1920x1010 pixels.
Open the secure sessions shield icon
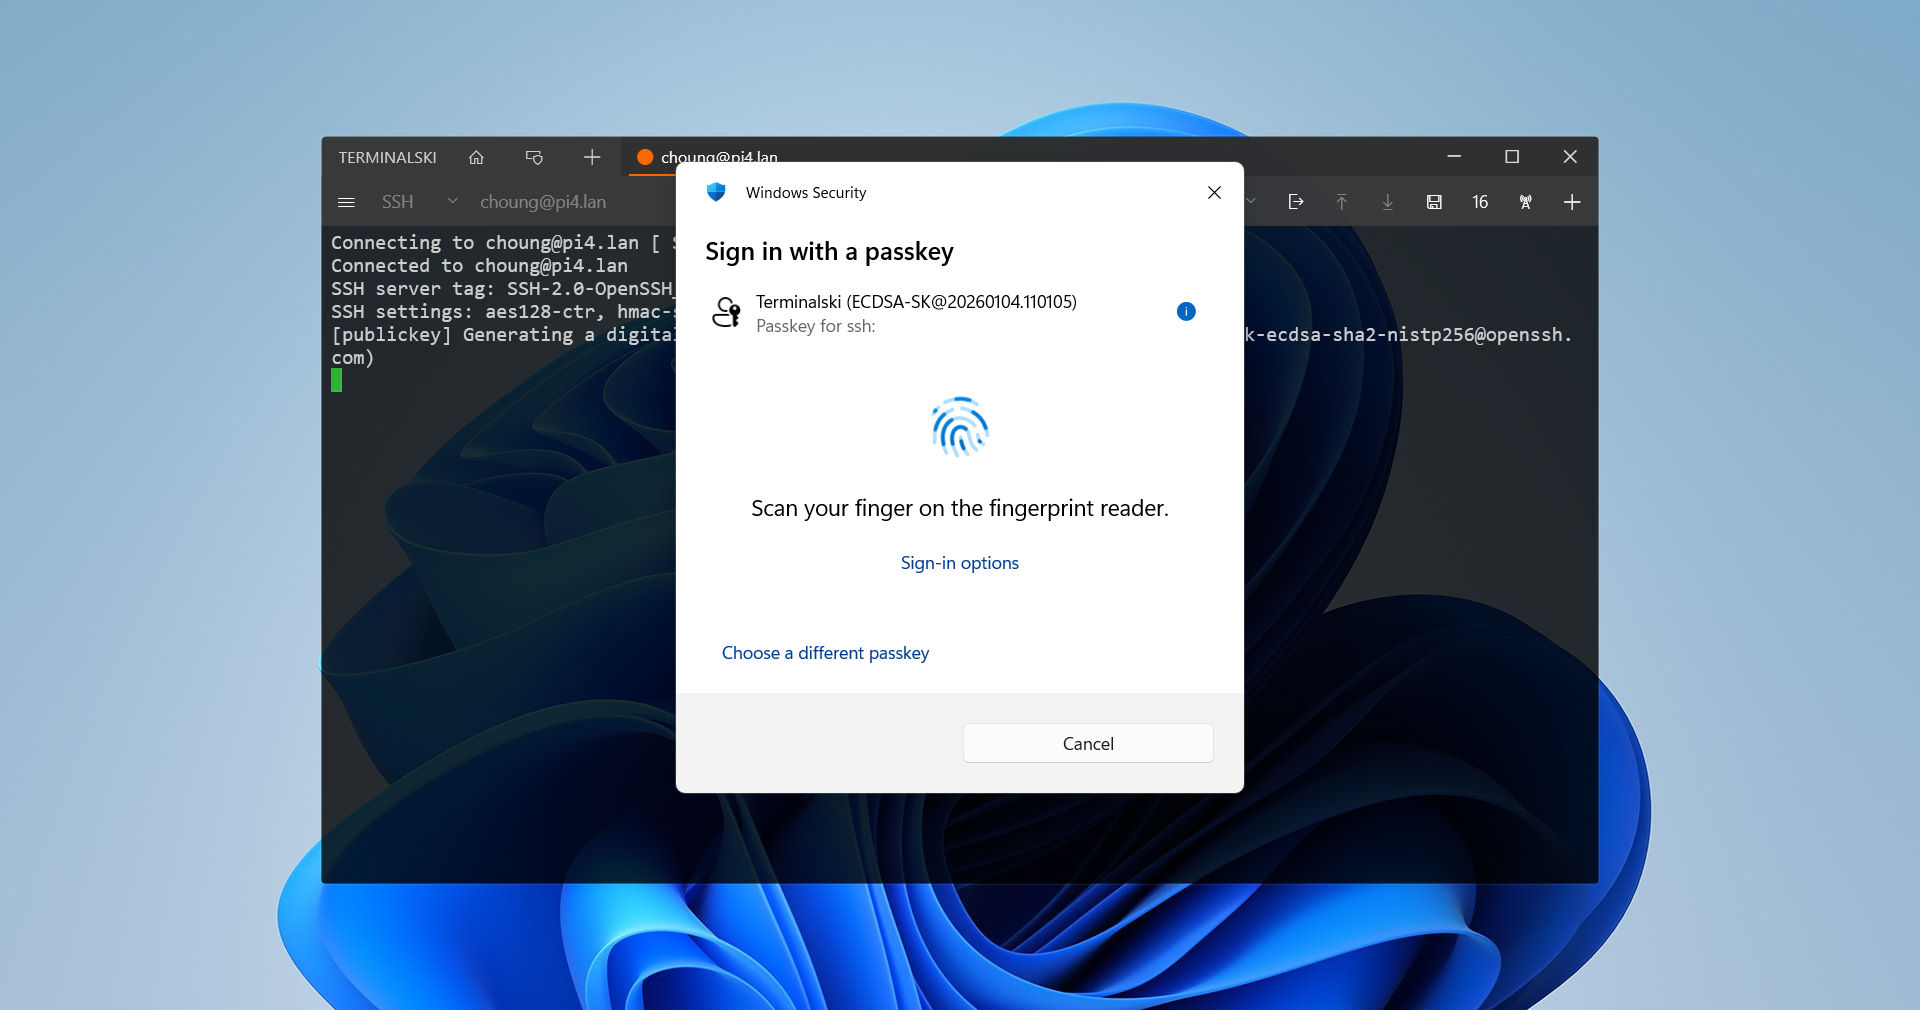534,157
